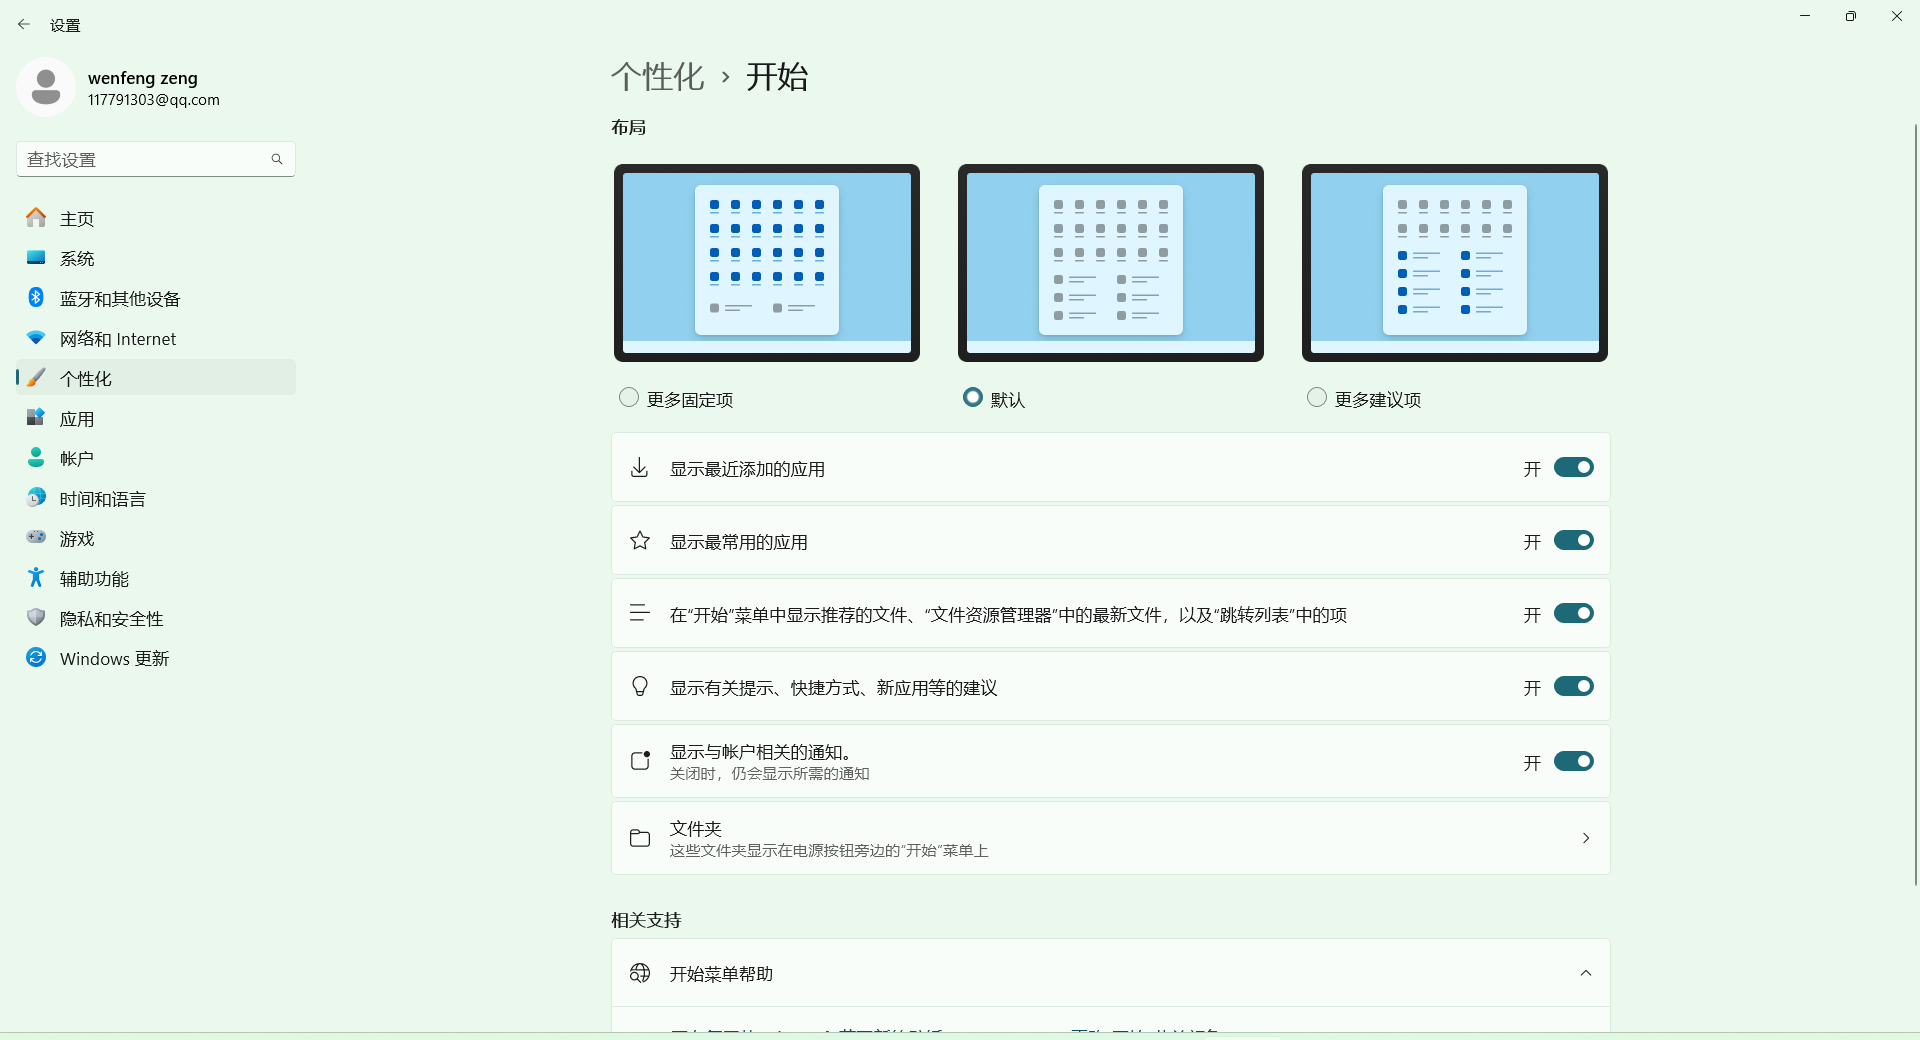The width and height of the screenshot is (1920, 1040).
Task: Open 文件夹 settings via chevron
Action: point(1586,838)
